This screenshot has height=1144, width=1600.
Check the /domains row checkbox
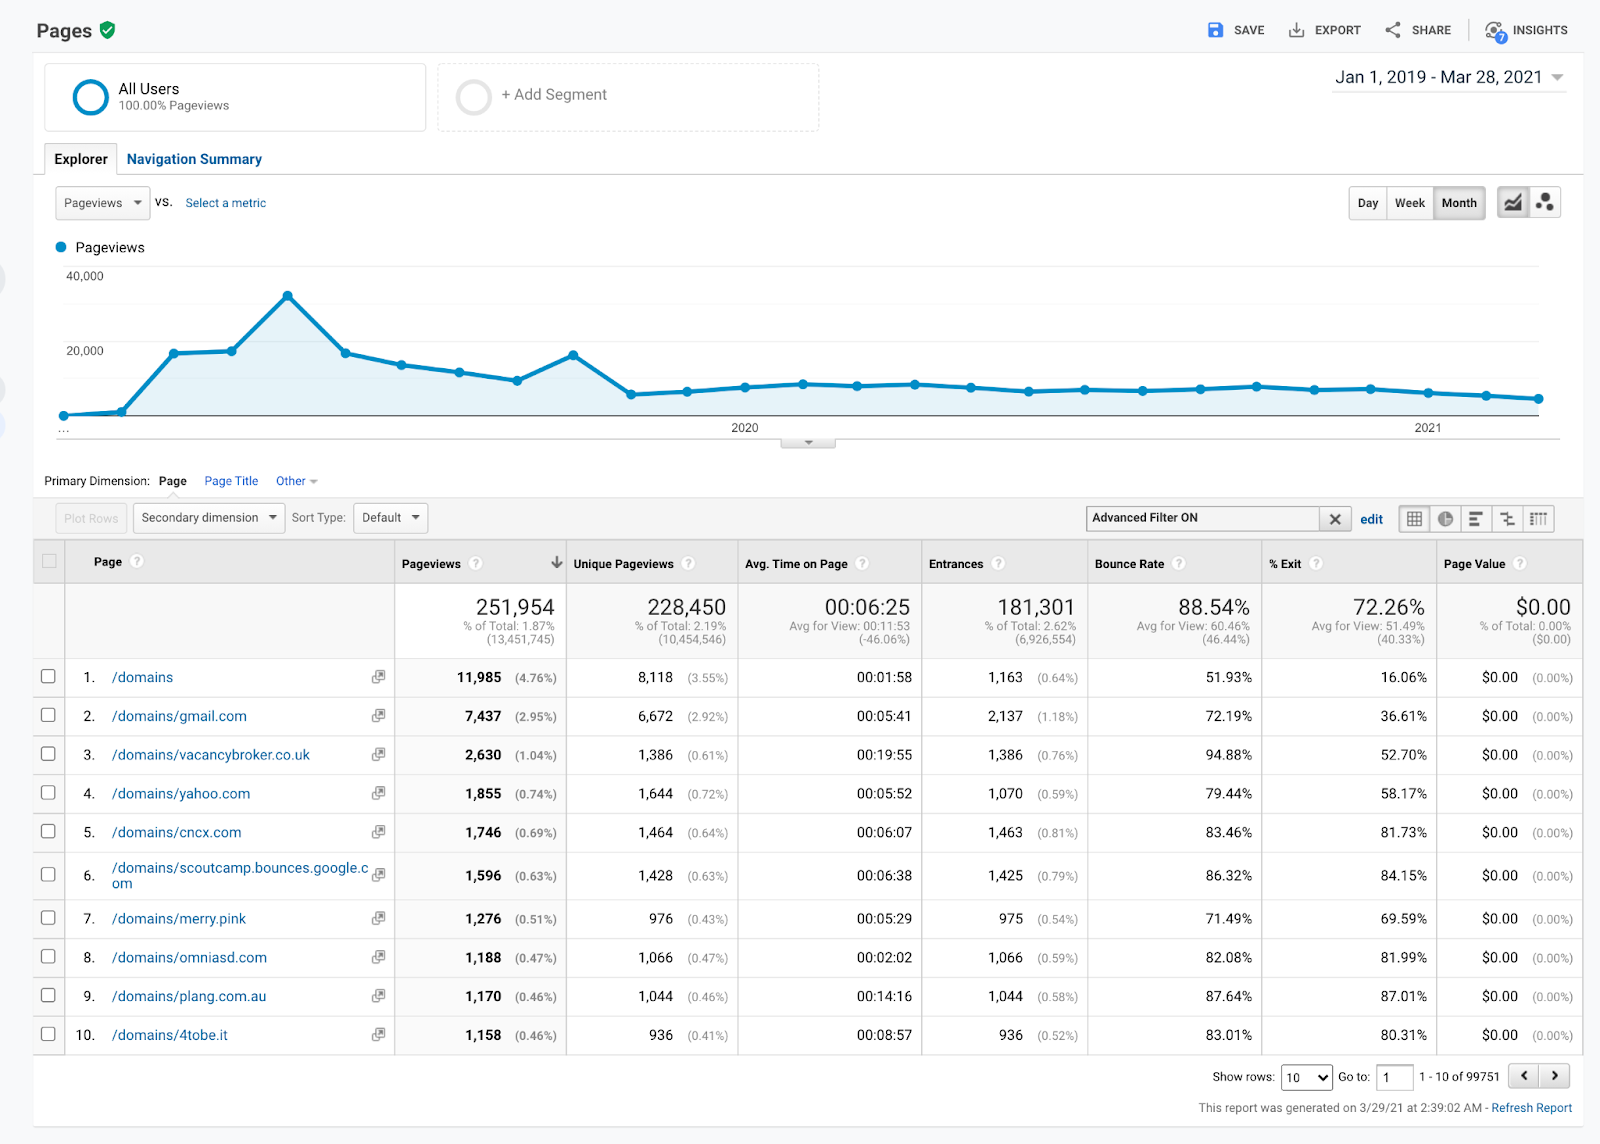[48, 676]
